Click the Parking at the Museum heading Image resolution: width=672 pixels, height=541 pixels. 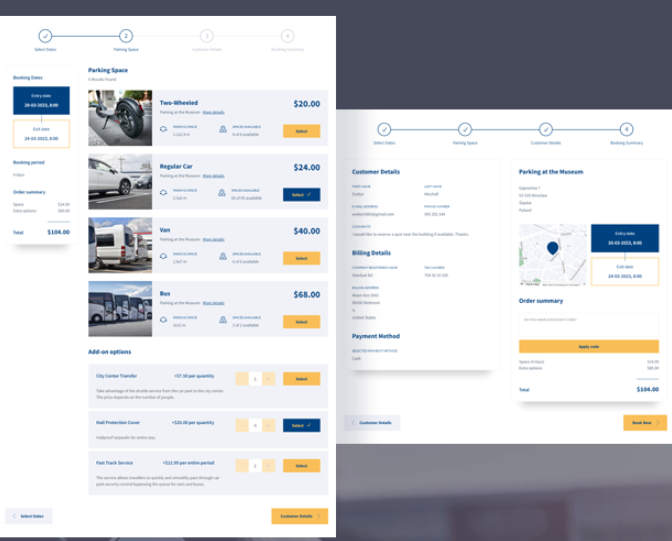click(551, 172)
